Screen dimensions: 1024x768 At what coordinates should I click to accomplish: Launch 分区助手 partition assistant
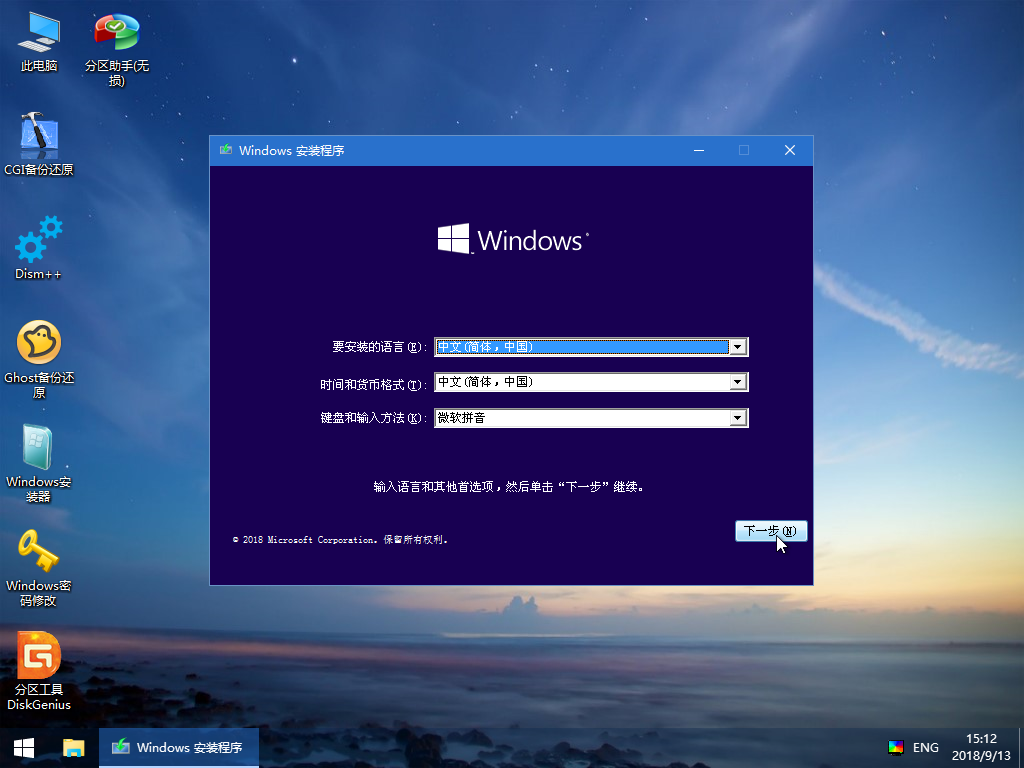(x=115, y=40)
